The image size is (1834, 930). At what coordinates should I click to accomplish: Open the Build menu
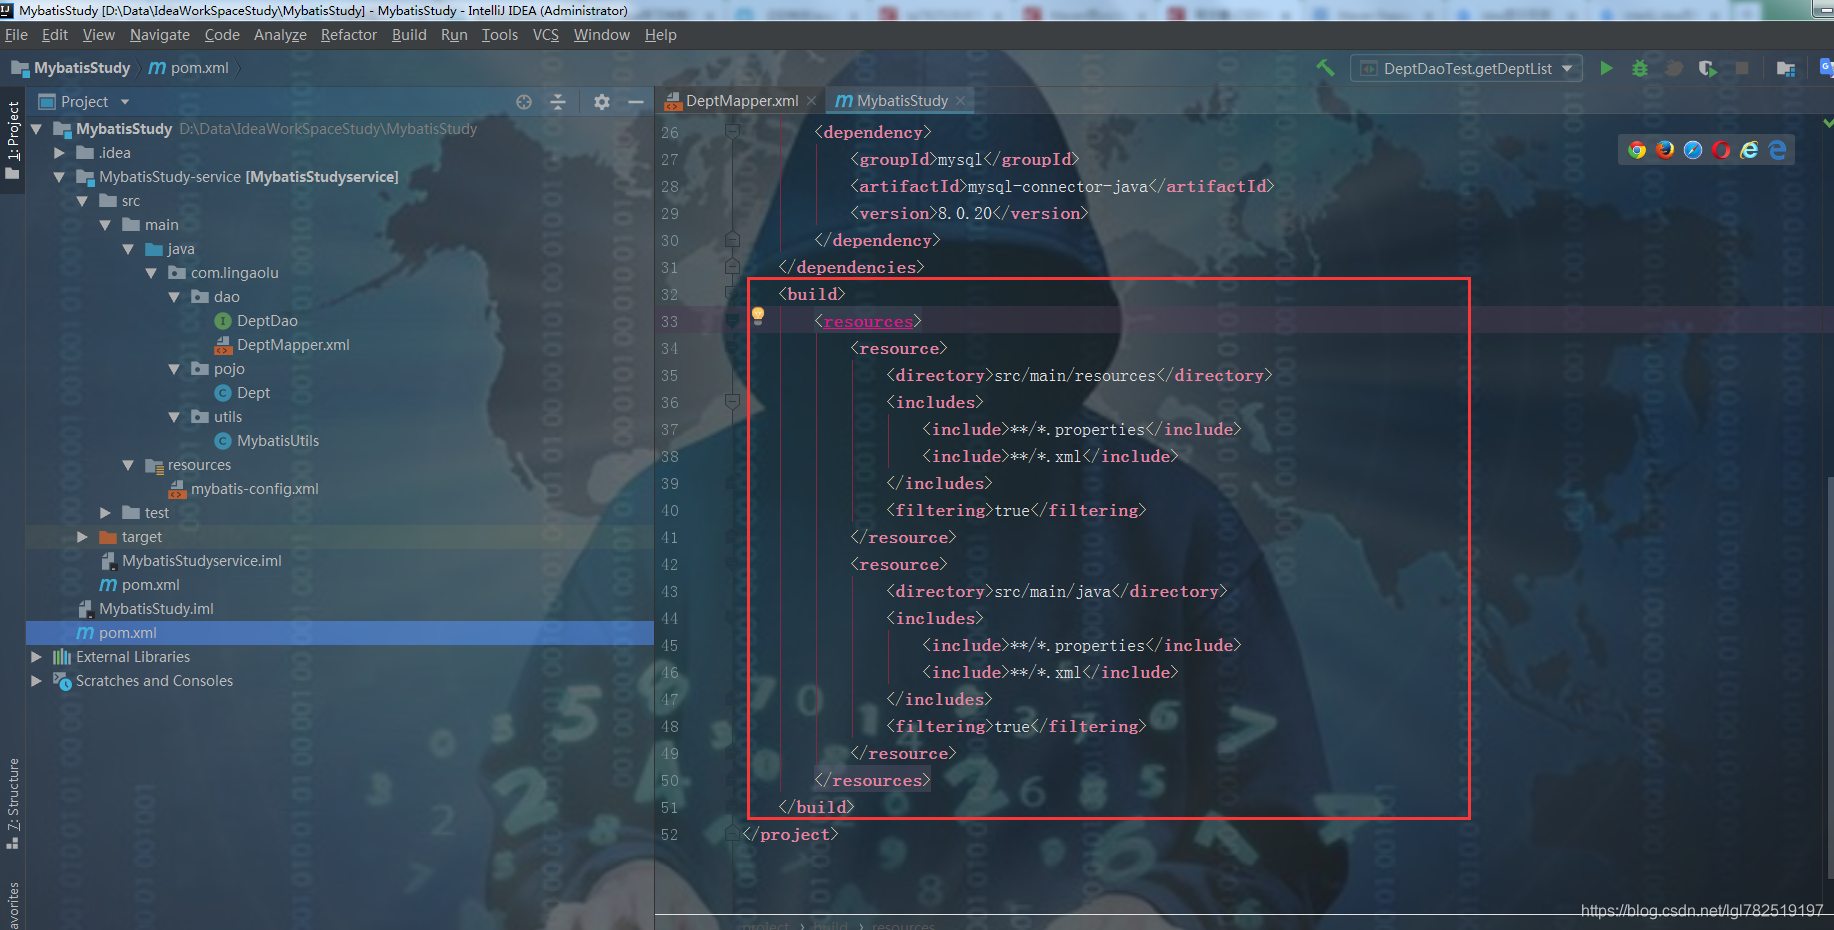[x=409, y=35]
